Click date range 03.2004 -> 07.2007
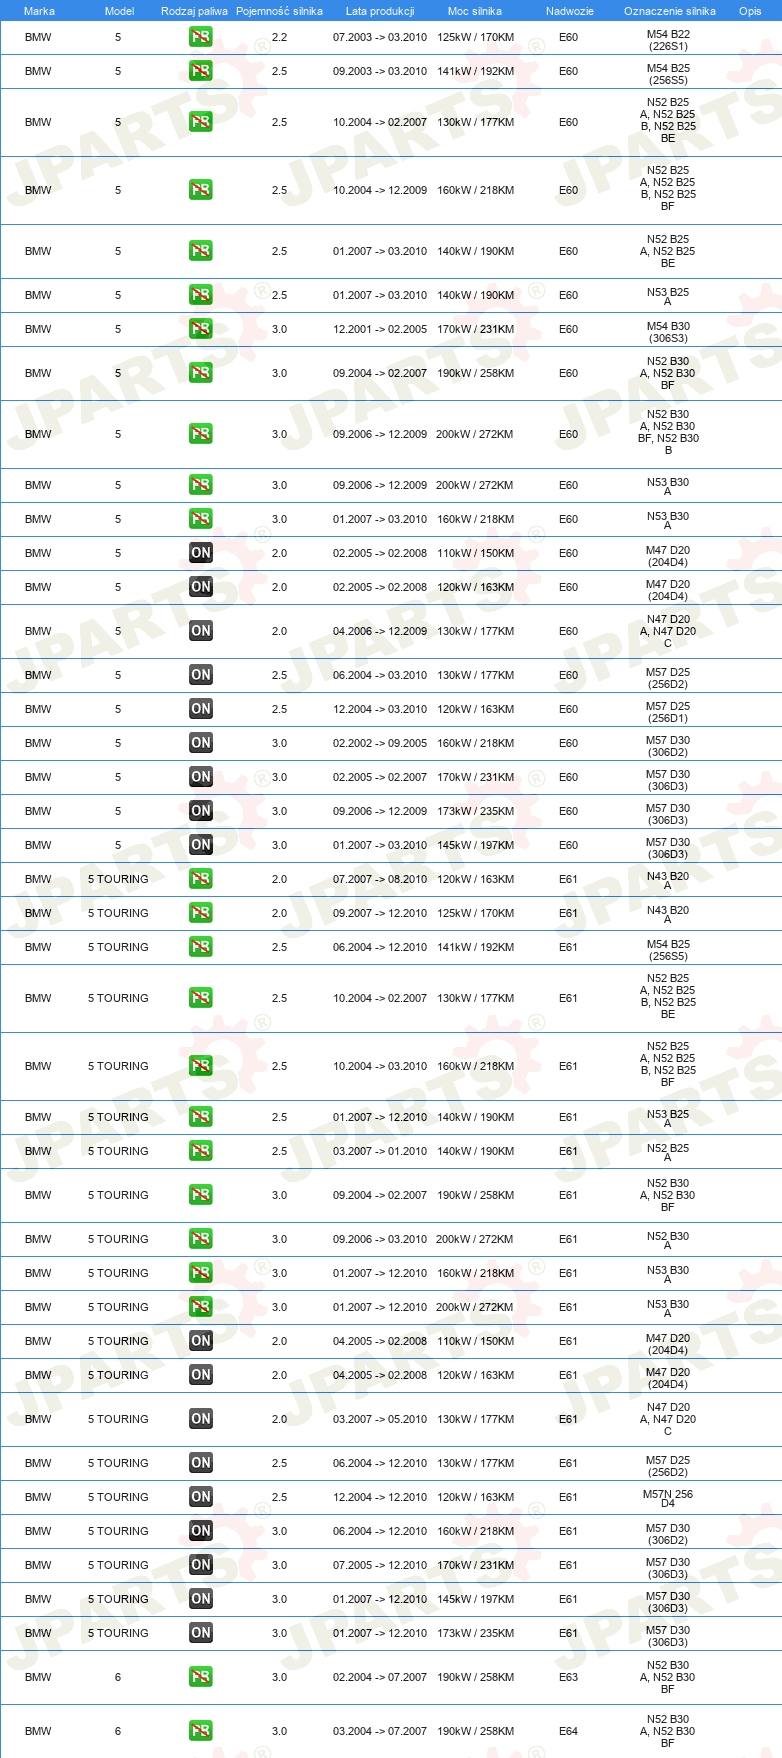Image resolution: width=782 pixels, height=1758 pixels. [380, 1731]
